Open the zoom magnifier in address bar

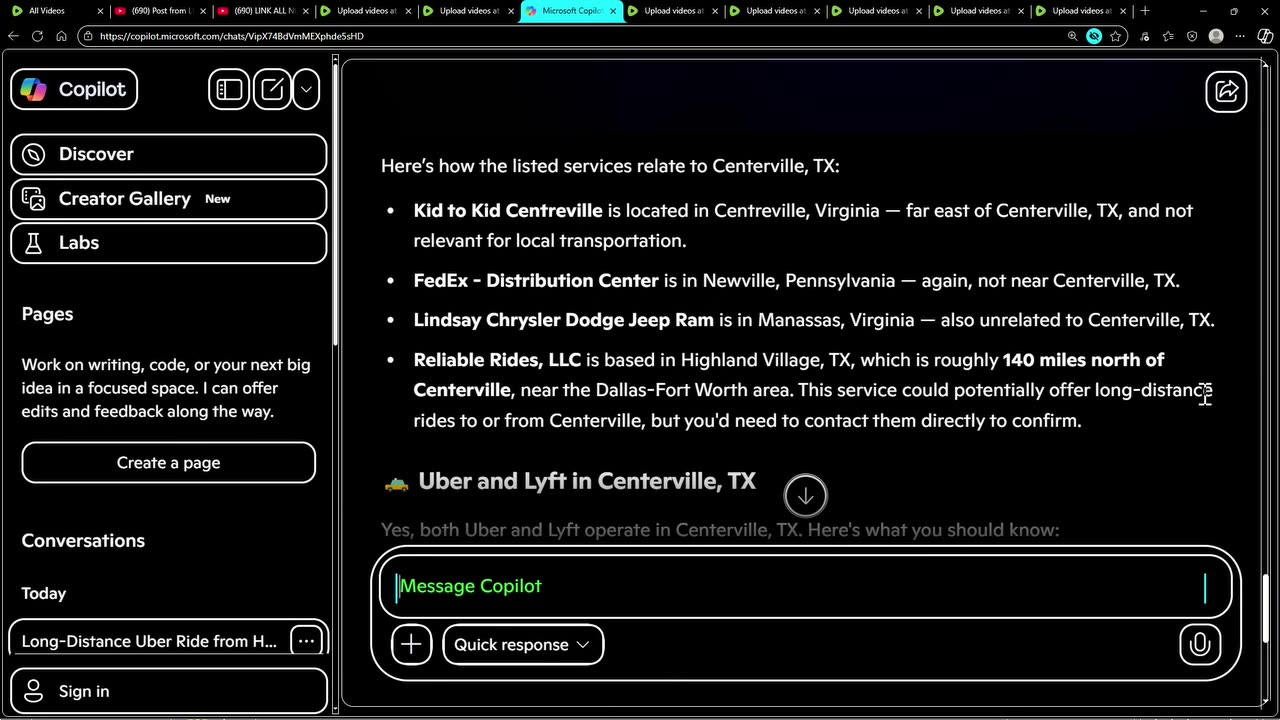1072,36
